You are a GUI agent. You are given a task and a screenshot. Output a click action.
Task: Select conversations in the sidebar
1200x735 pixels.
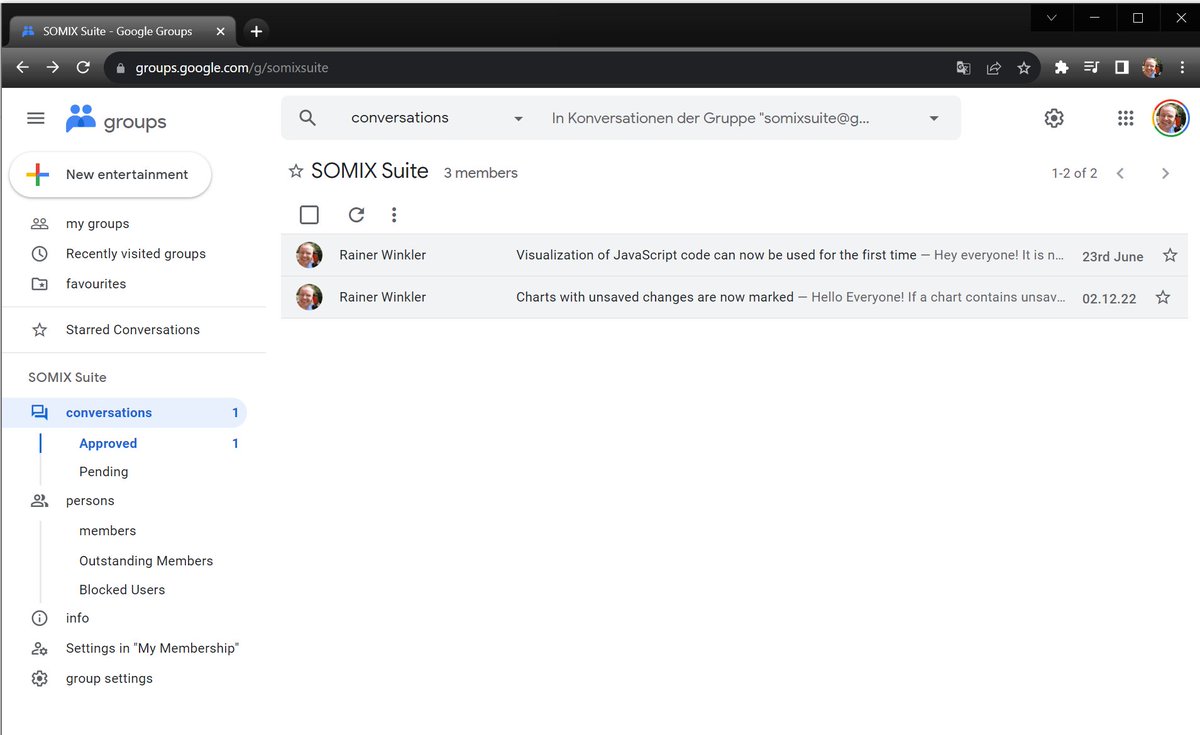click(x=124, y=412)
